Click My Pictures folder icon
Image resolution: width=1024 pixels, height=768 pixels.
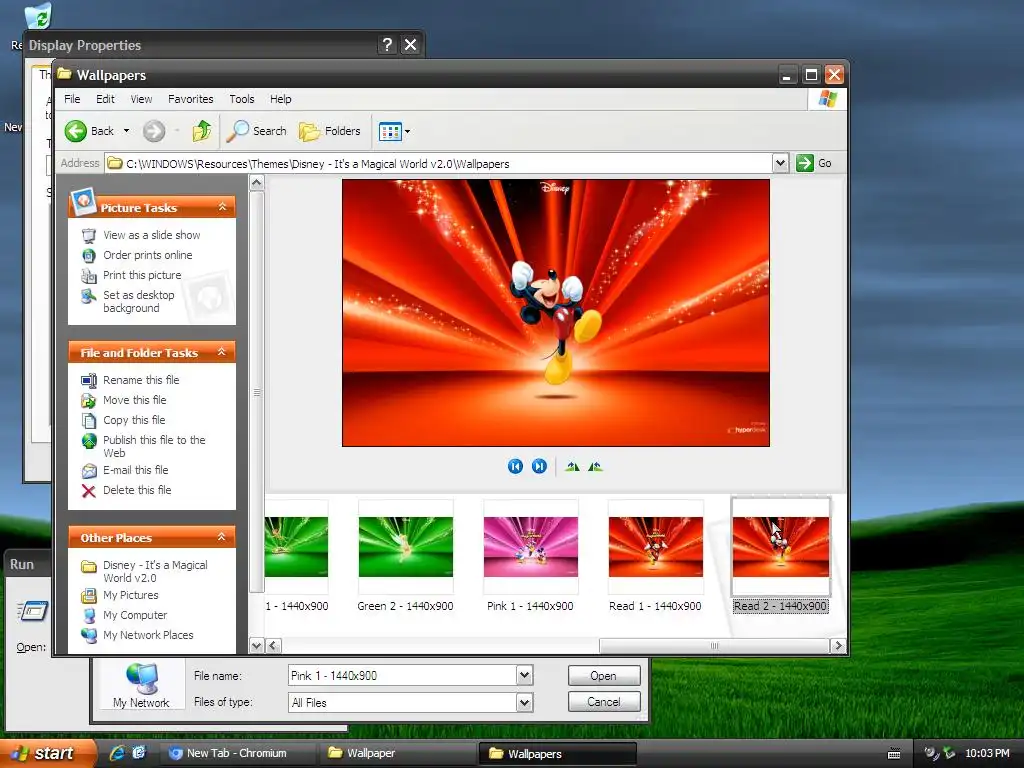(x=89, y=596)
